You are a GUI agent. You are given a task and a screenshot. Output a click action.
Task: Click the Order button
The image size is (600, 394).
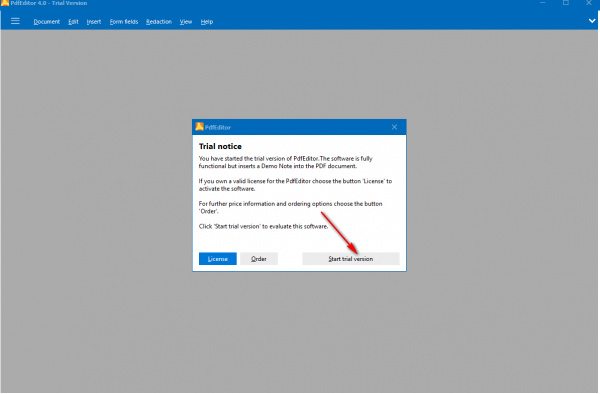coord(259,259)
